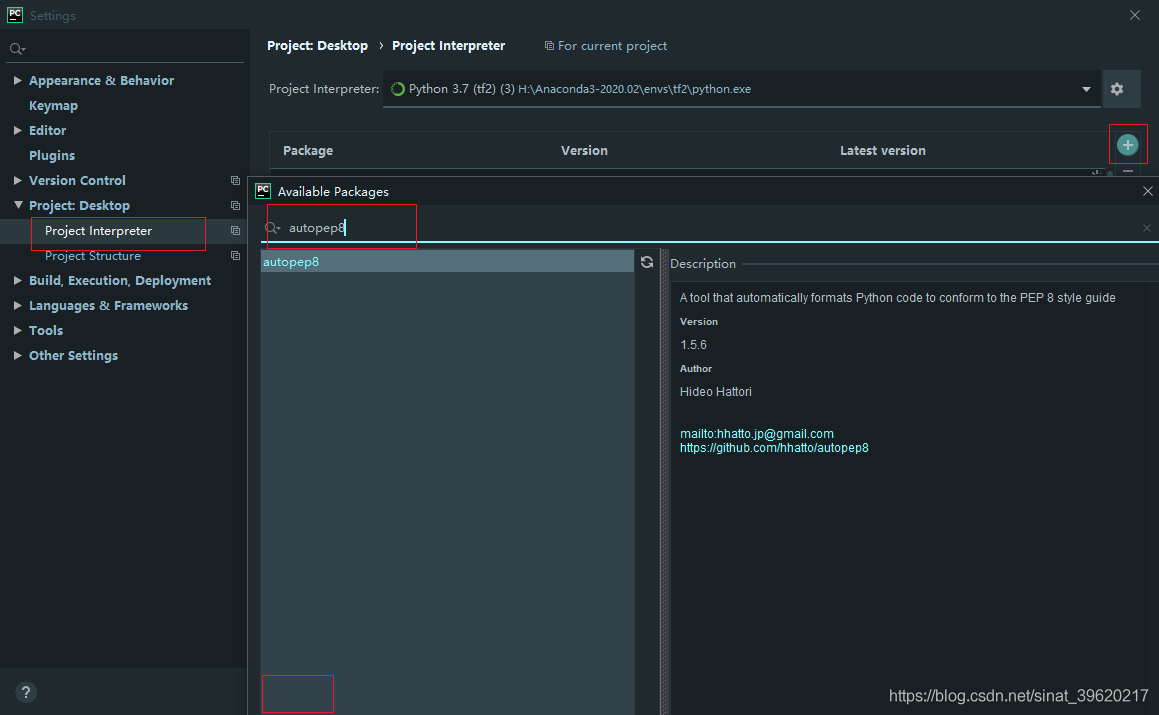
Task: Click copy icon beside Project: Desktop
Action: [x=235, y=206]
